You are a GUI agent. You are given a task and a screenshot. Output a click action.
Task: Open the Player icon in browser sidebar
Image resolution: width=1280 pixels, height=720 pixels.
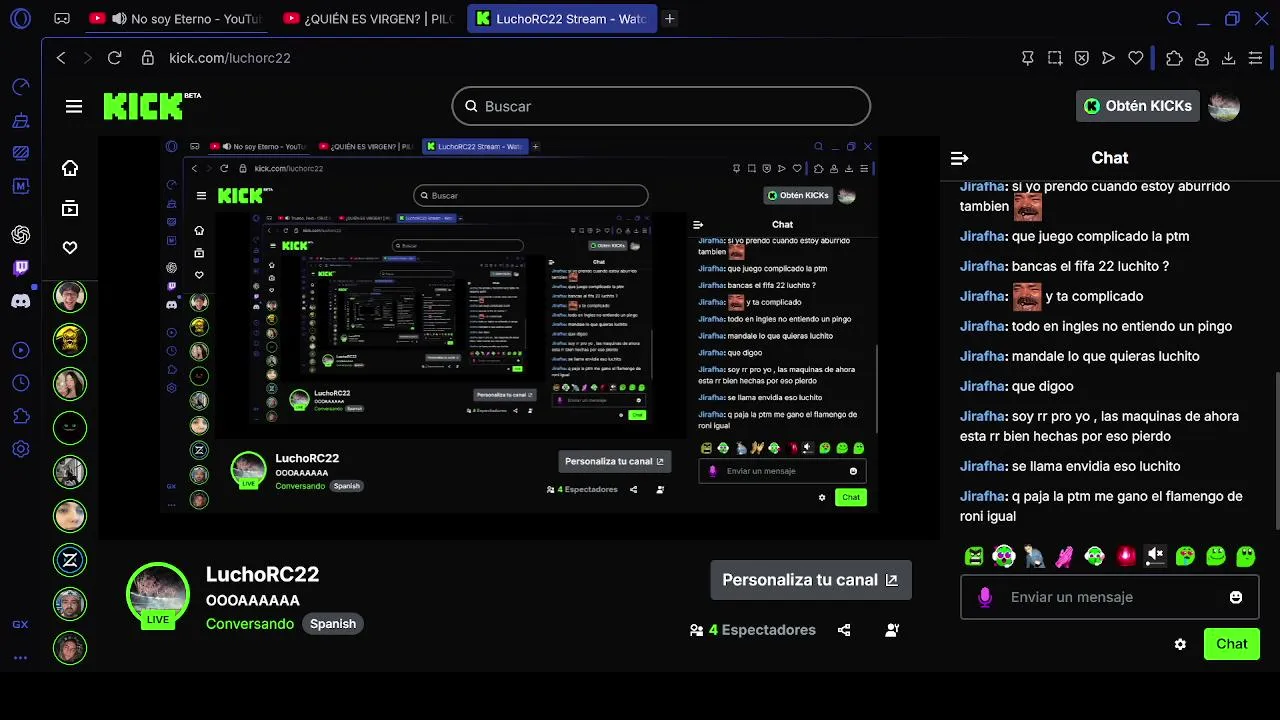coord(20,350)
